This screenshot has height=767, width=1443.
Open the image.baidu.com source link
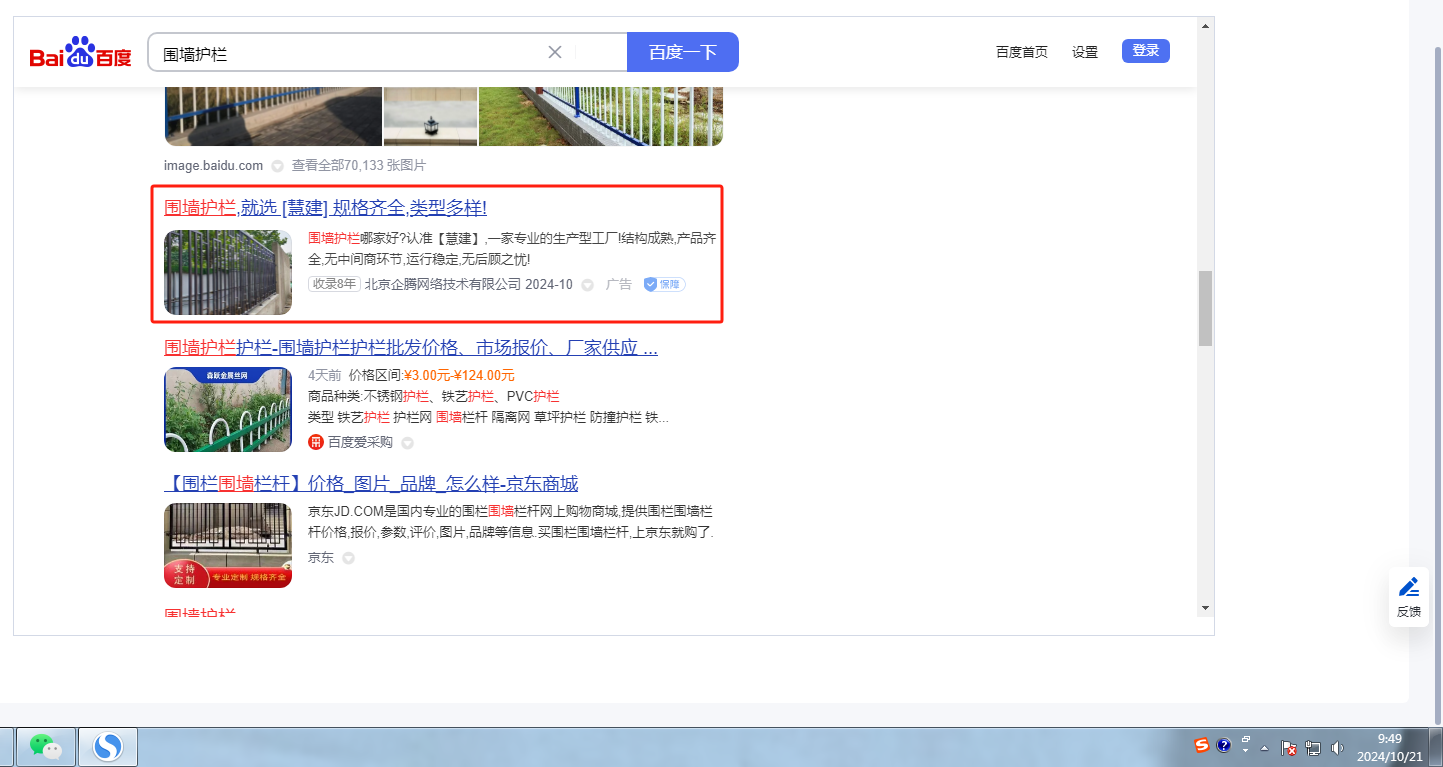(213, 165)
